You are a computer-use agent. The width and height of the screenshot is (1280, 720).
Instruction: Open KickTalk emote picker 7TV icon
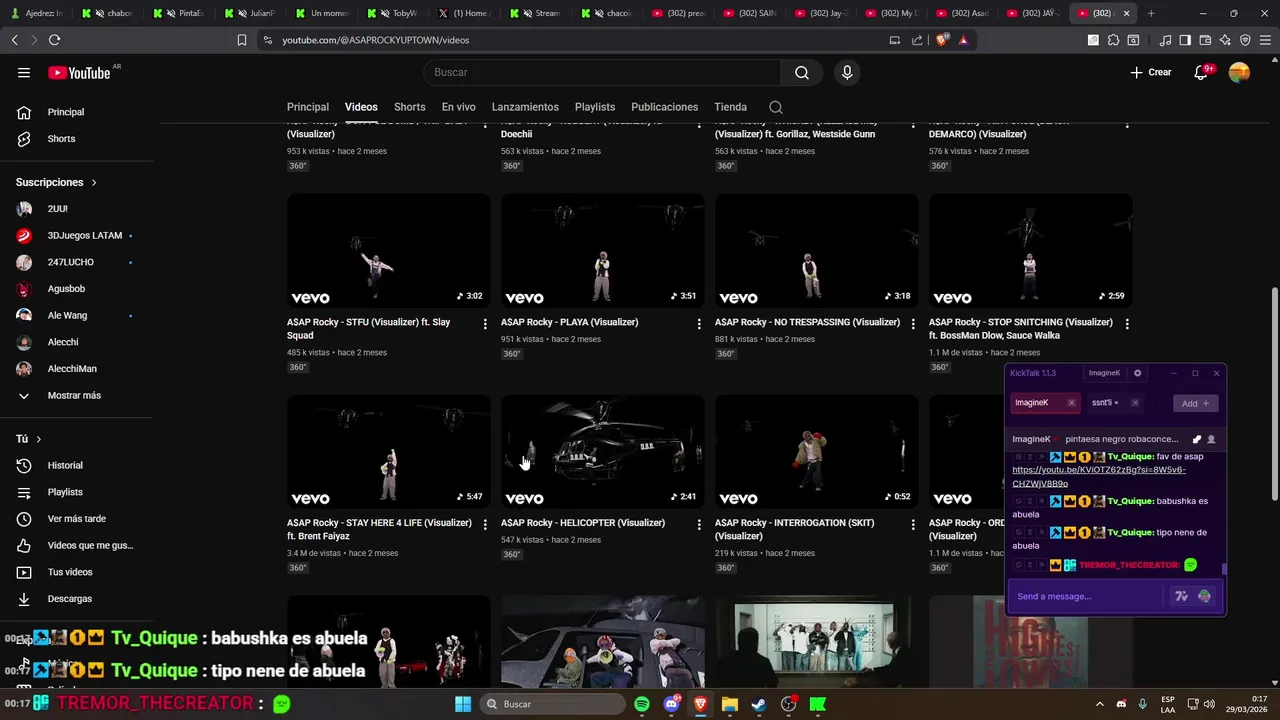pyautogui.click(x=1181, y=596)
